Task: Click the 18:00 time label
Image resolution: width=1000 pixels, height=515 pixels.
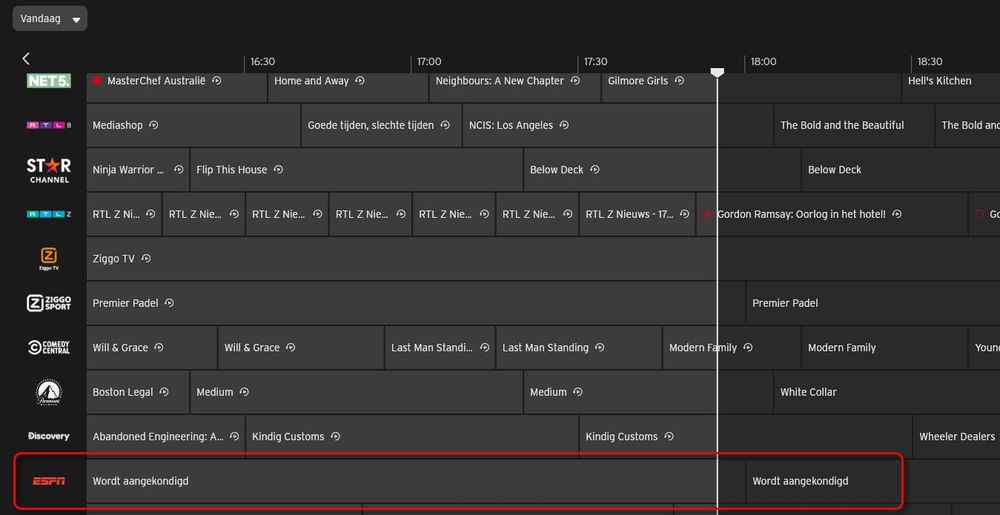Action: pos(763,62)
